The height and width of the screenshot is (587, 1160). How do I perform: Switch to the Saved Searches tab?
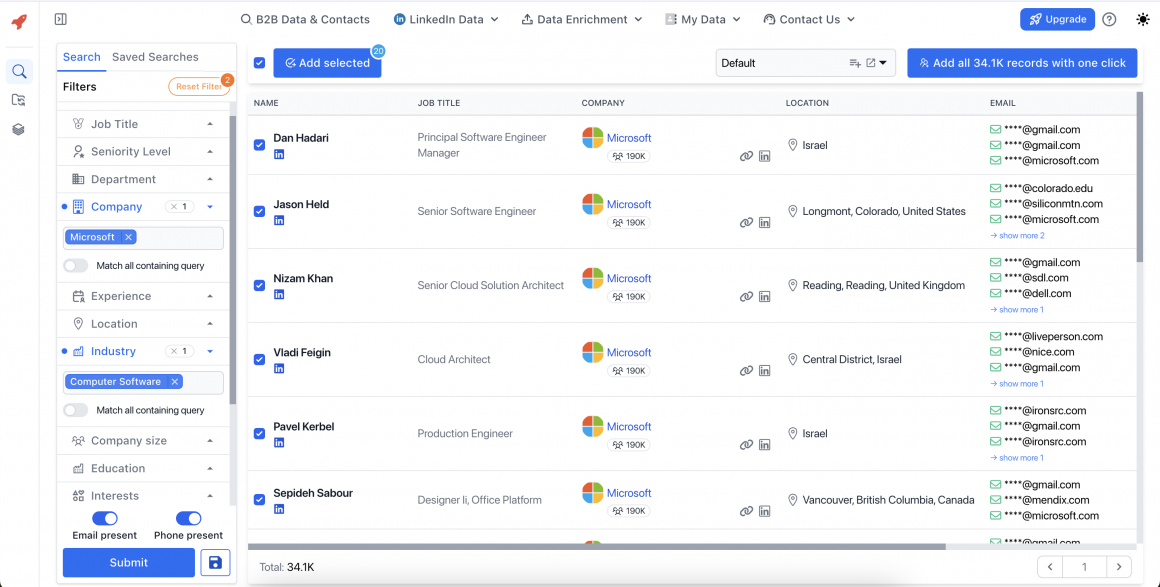coord(155,57)
